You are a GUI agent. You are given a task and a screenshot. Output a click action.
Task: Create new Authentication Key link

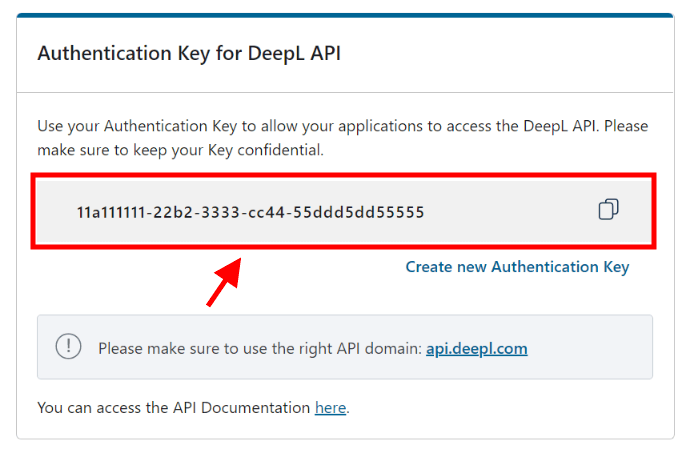coord(517,267)
